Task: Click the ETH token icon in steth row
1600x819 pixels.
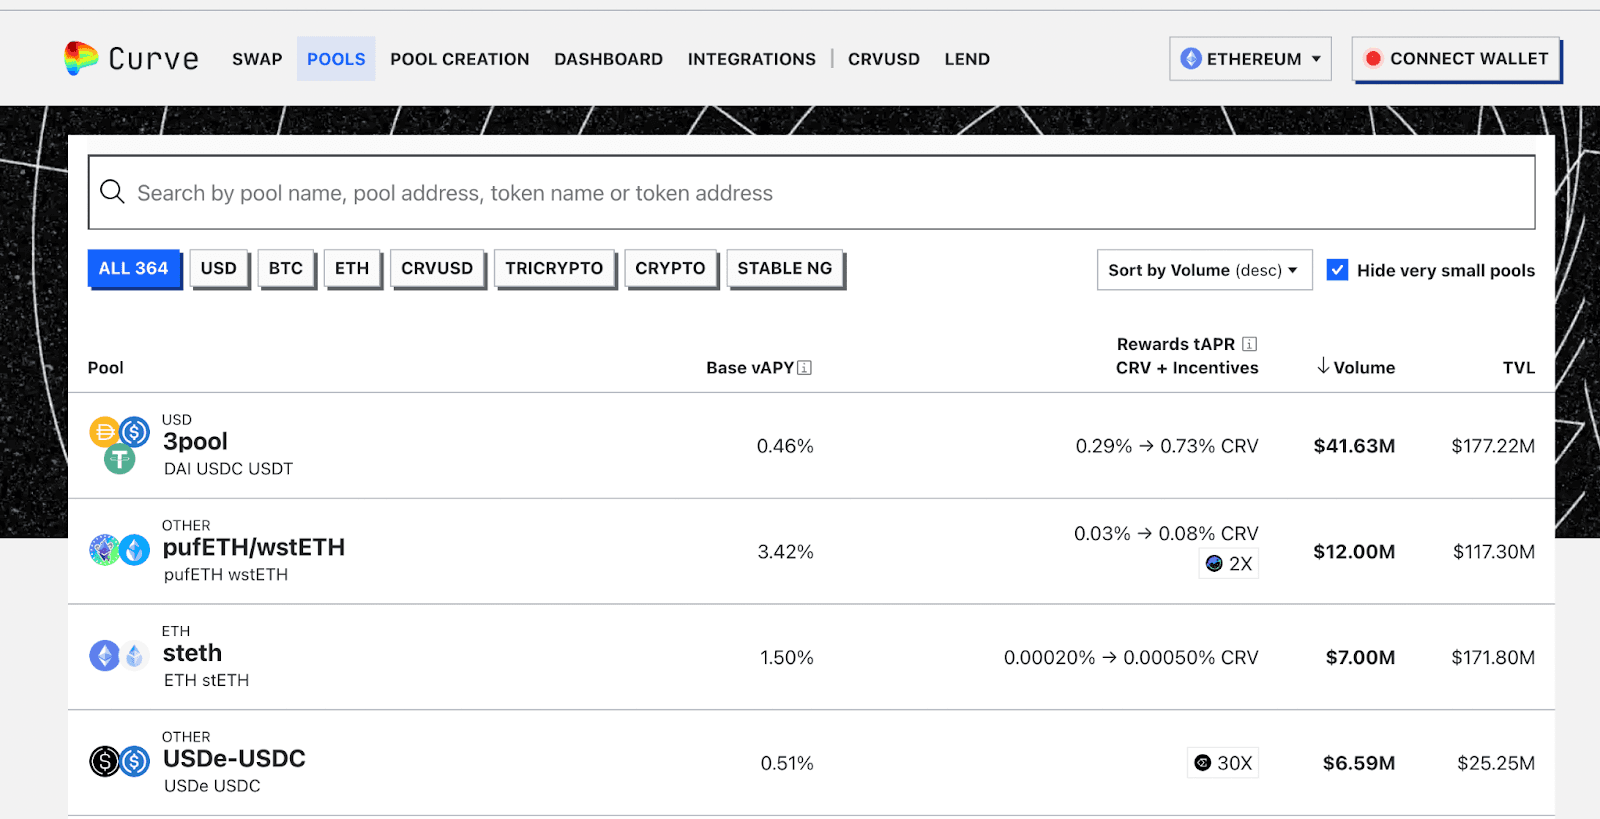Action: pyautogui.click(x=104, y=656)
